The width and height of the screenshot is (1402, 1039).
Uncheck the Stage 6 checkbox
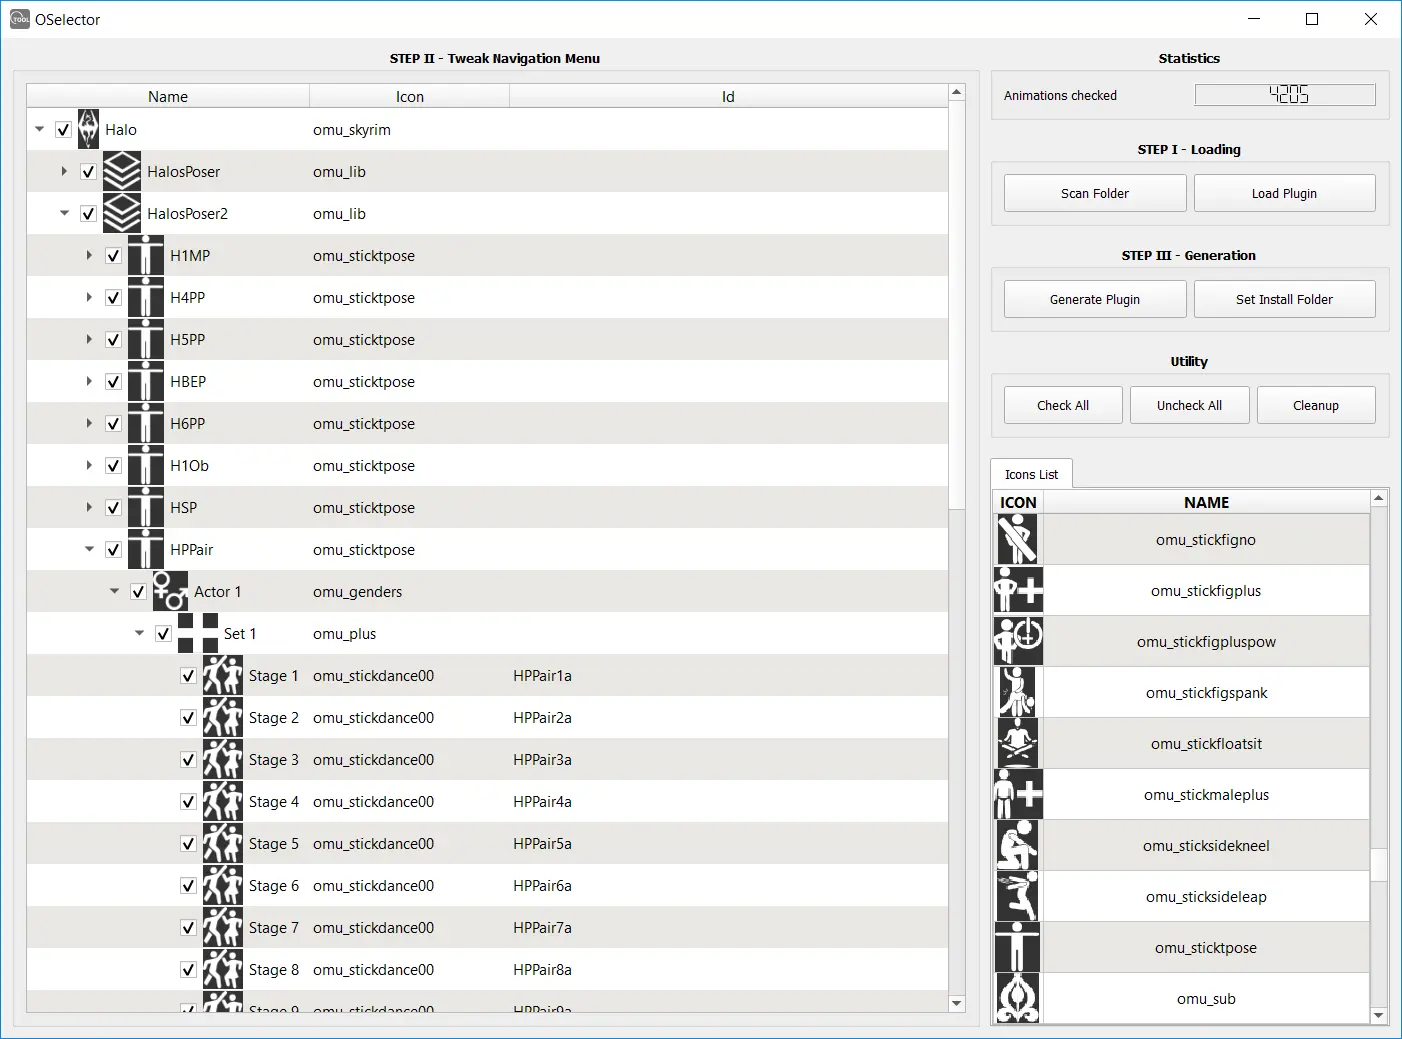[188, 886]
